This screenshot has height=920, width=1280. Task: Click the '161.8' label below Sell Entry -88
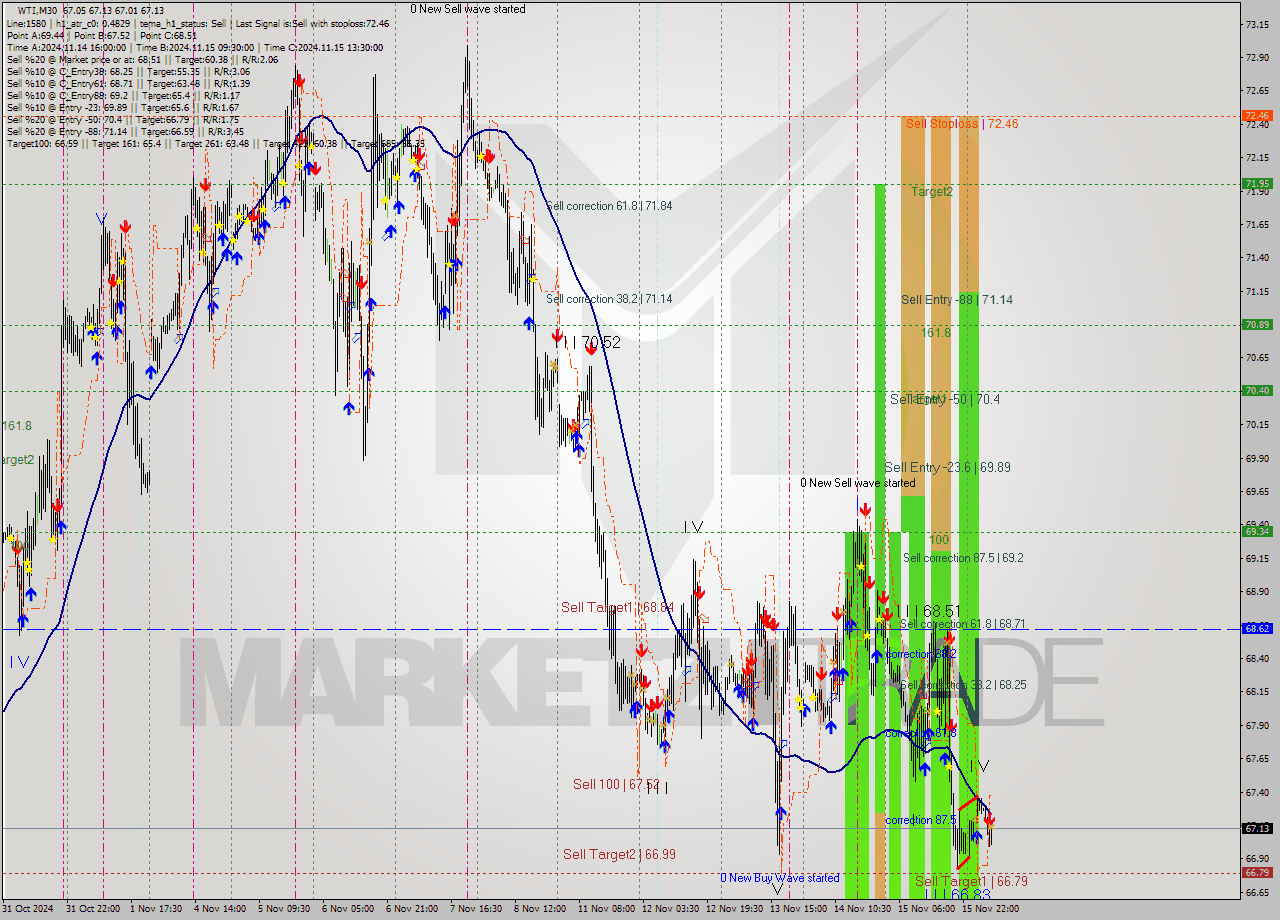[x=936, y=332]
